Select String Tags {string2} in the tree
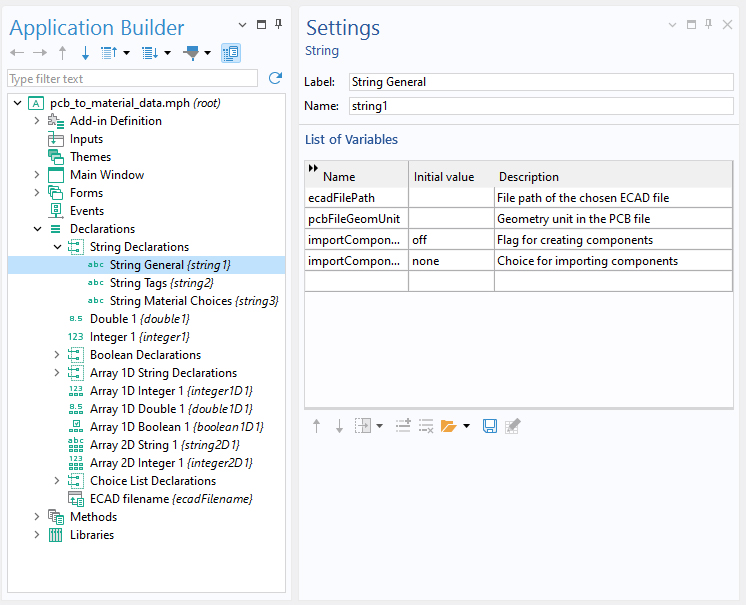This screenshot has height=605, width=746. pyautogui.click(x=161, y=283)
